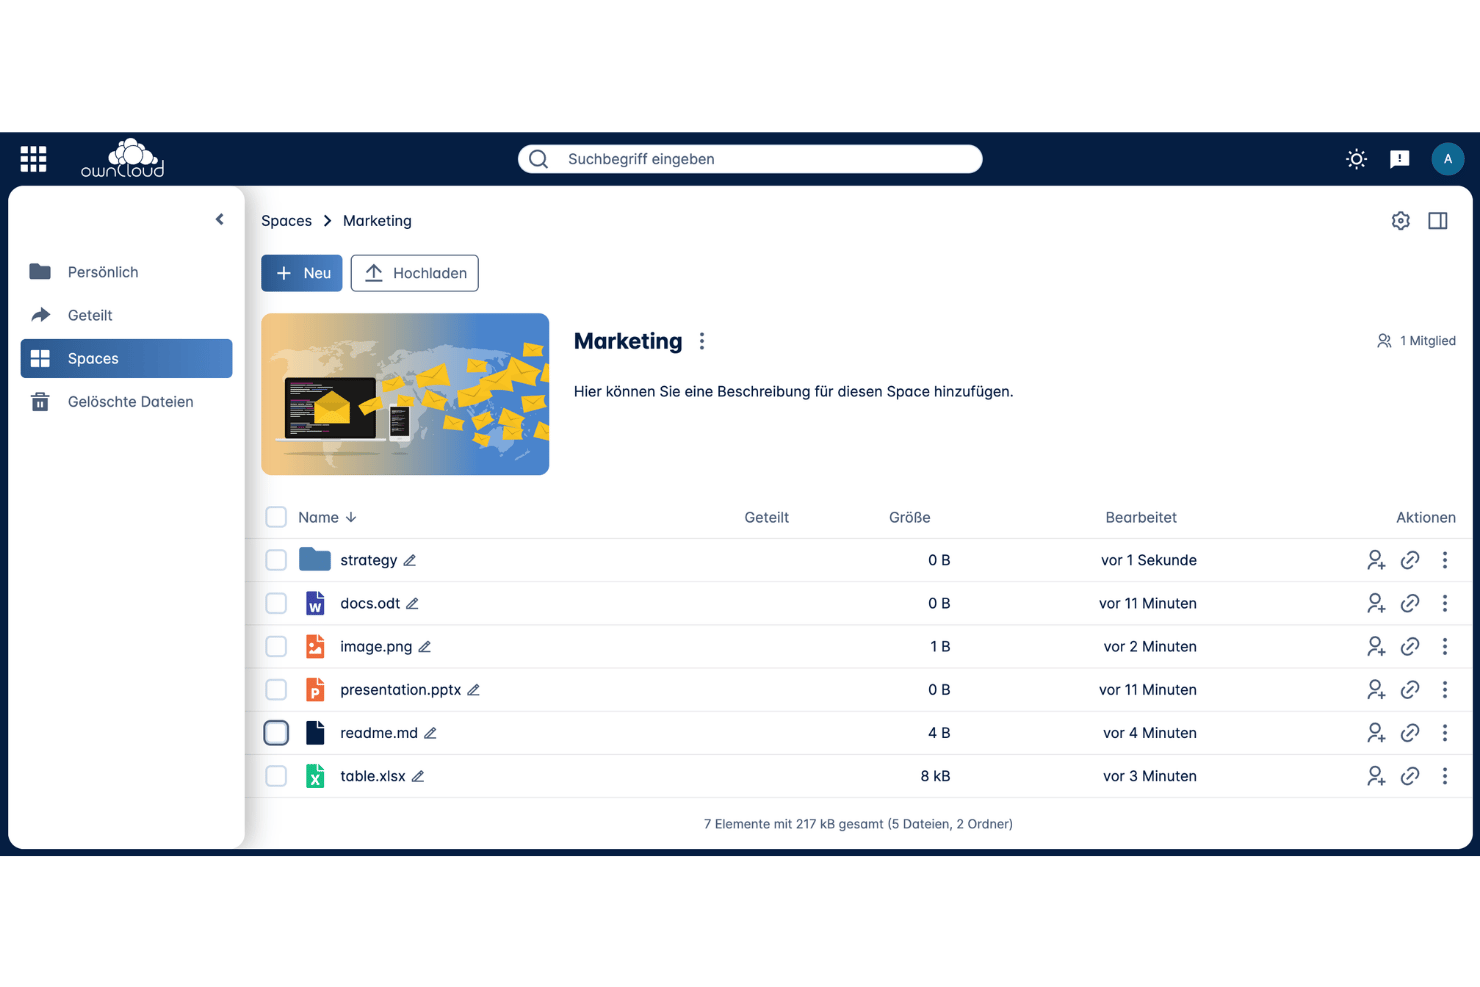Viewport: 1480px width, 987px height.
Task: Open view settings gear icon
Action: tap(1400, 221)
